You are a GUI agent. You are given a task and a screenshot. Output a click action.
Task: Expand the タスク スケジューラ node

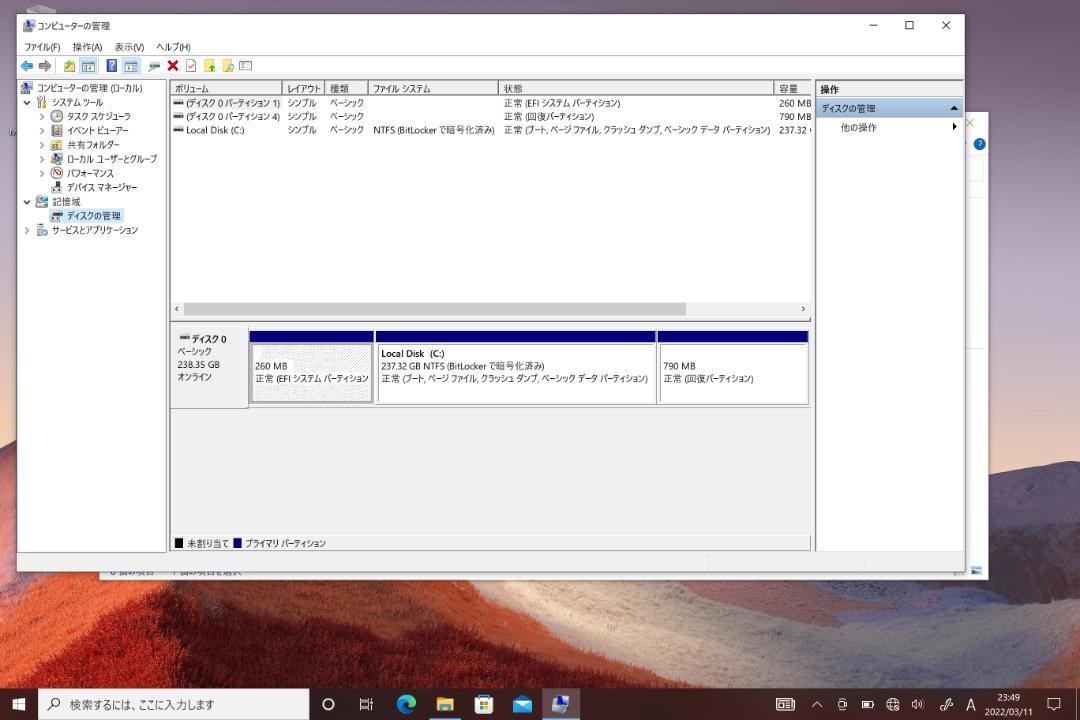[41, 116]
